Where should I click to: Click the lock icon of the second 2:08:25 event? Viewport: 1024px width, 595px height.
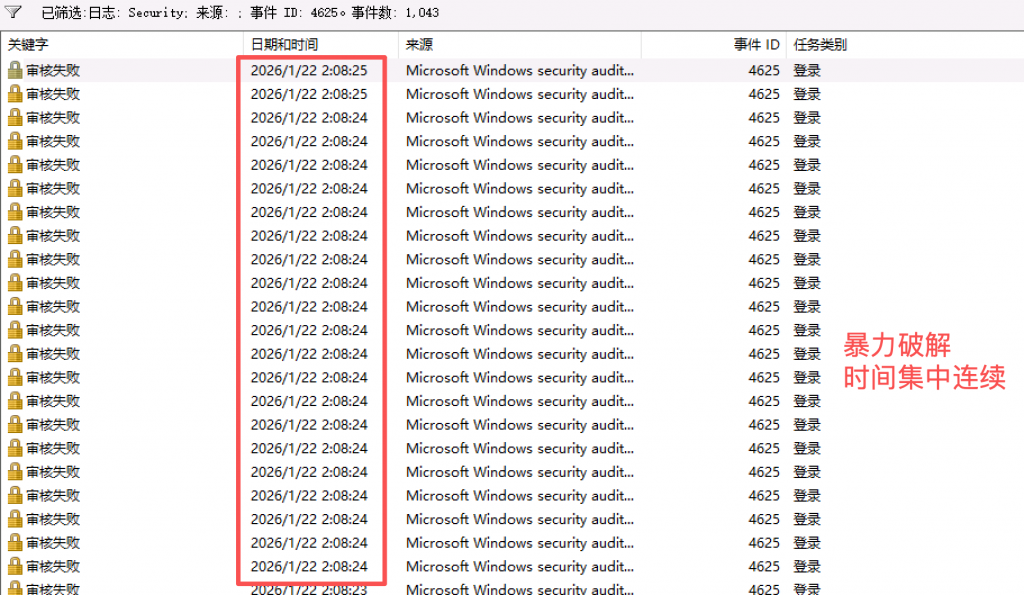click(x=15, y=94)
